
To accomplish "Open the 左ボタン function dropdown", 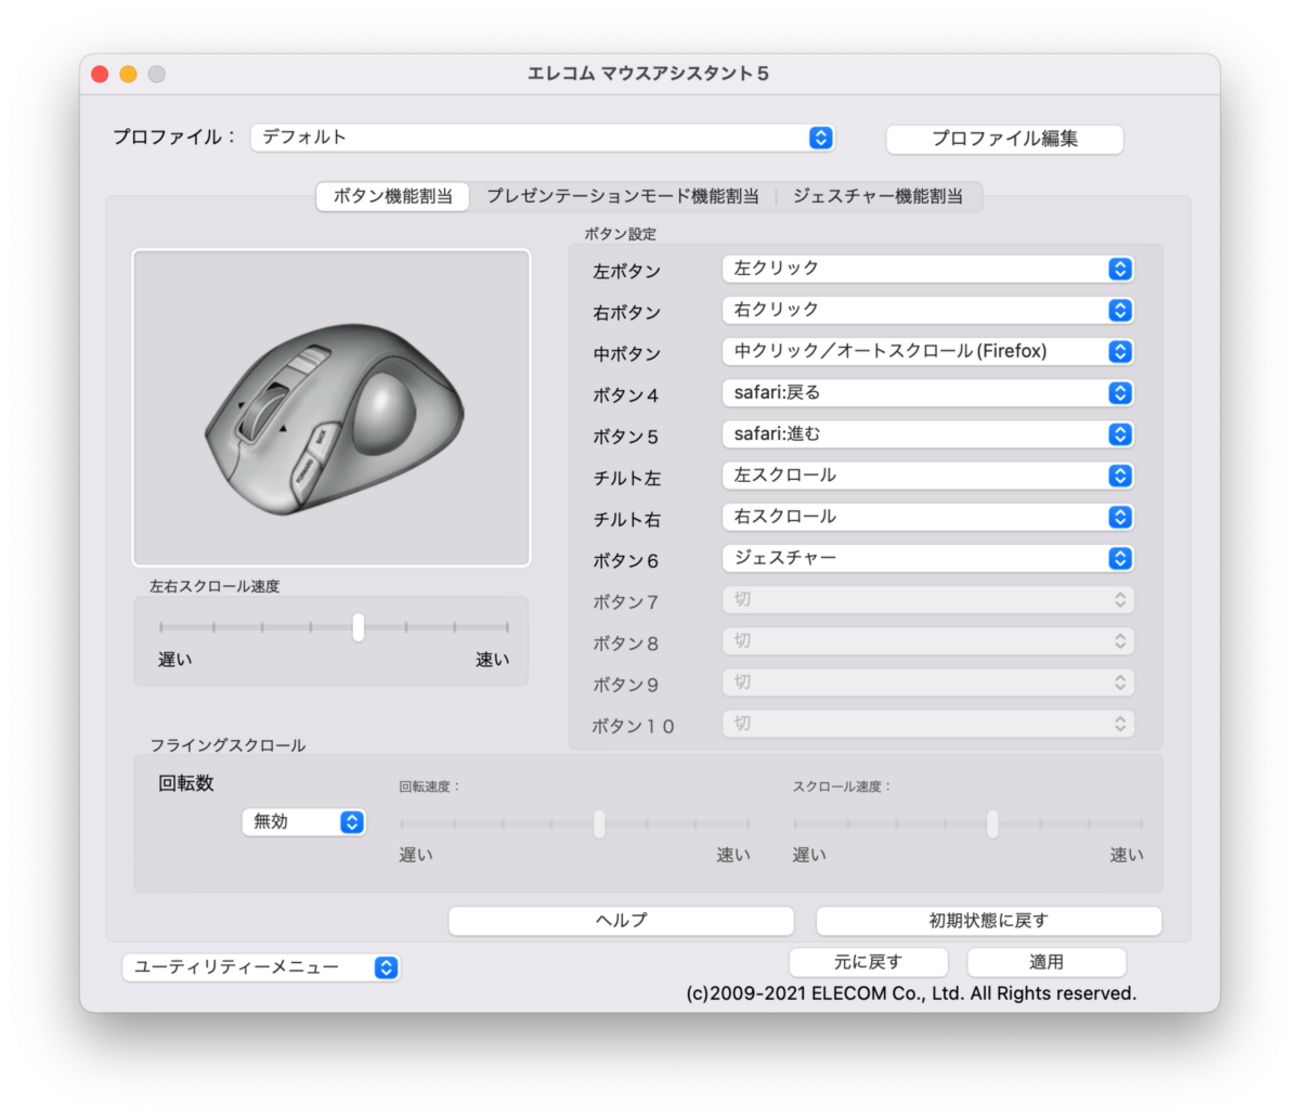I will pyautogui.click(x=927, y=269).
